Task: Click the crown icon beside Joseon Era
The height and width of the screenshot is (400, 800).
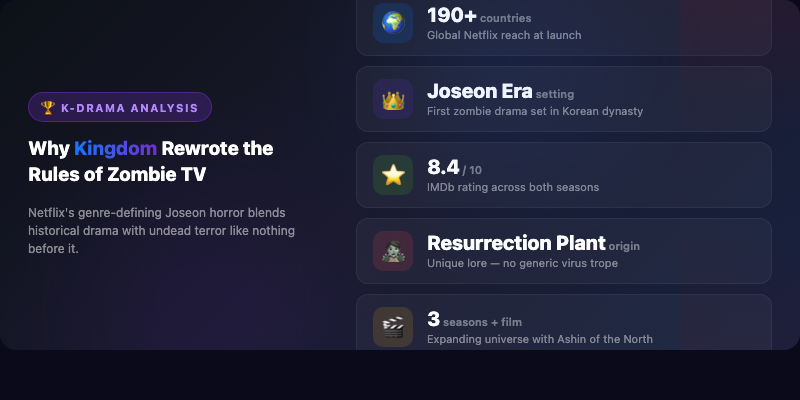Action: (x=393, y=99)
